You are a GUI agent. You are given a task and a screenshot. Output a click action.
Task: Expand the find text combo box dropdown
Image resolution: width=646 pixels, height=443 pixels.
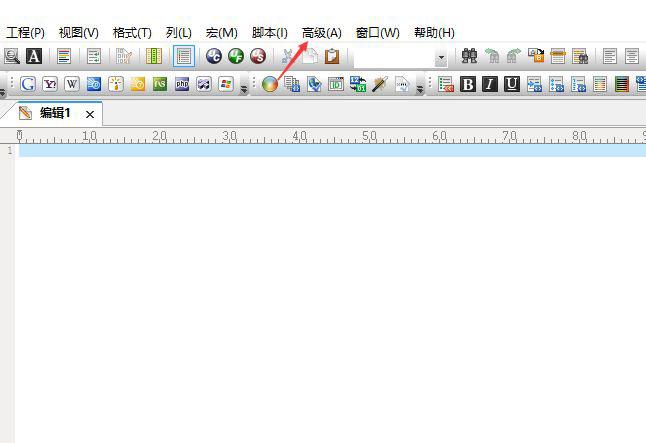coord(441,58)
